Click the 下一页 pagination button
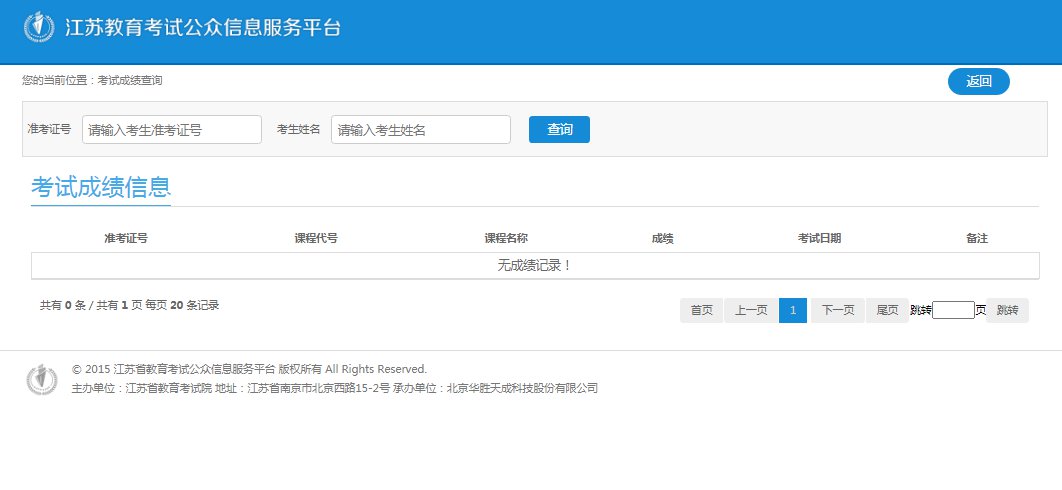Viewport: 1062px width, 490px height. (x=837, y=311)
